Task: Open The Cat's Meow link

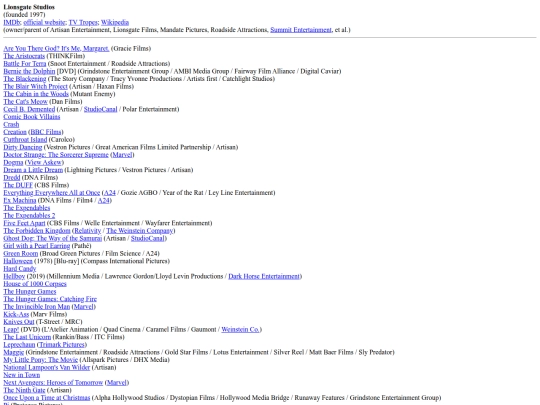Action: [25, 102]
